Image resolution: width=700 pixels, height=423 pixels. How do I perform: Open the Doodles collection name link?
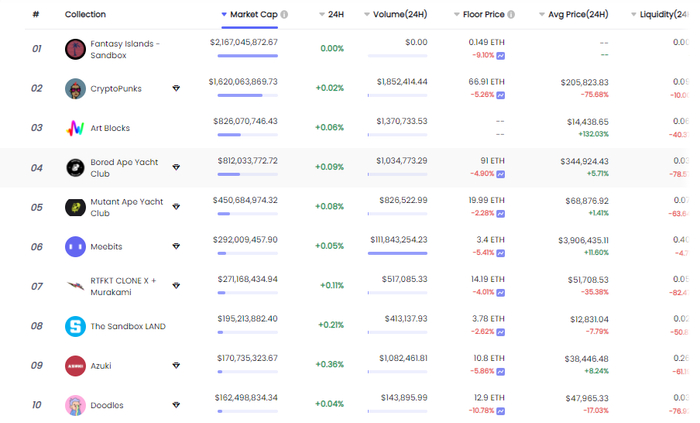(x=107, y=405)
